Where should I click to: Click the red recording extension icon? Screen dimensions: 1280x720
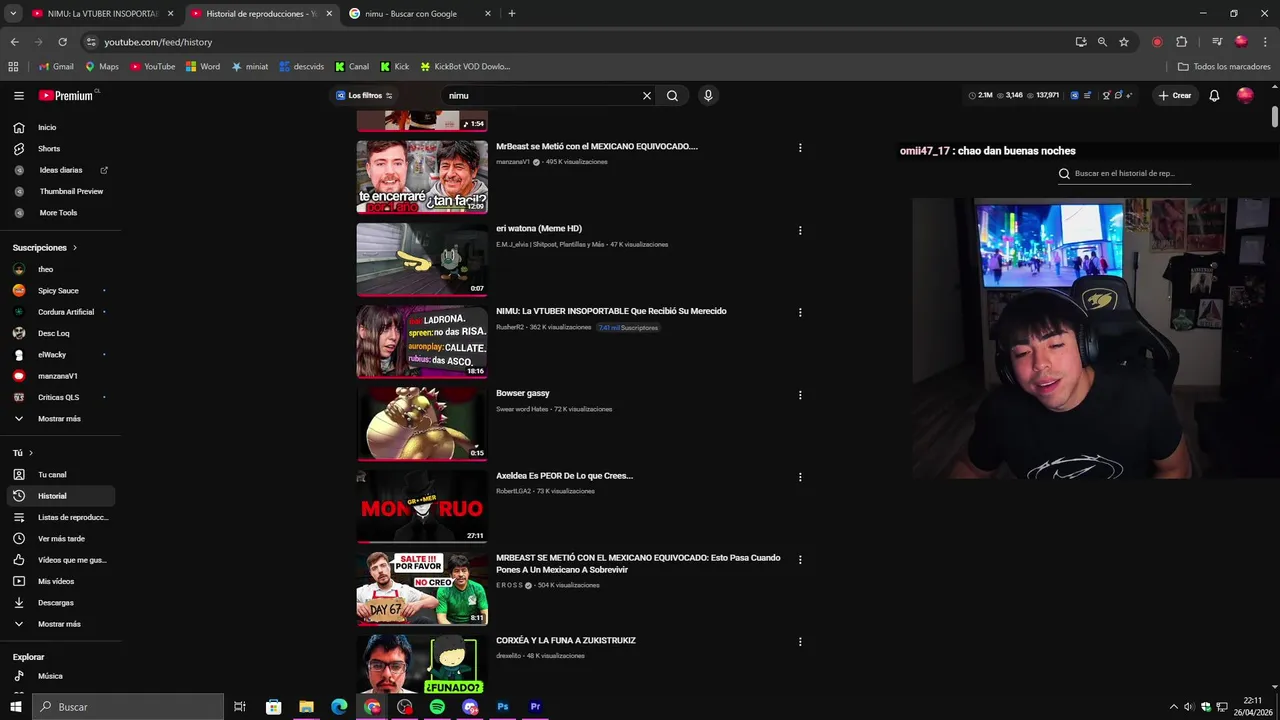click(1157, 42)
